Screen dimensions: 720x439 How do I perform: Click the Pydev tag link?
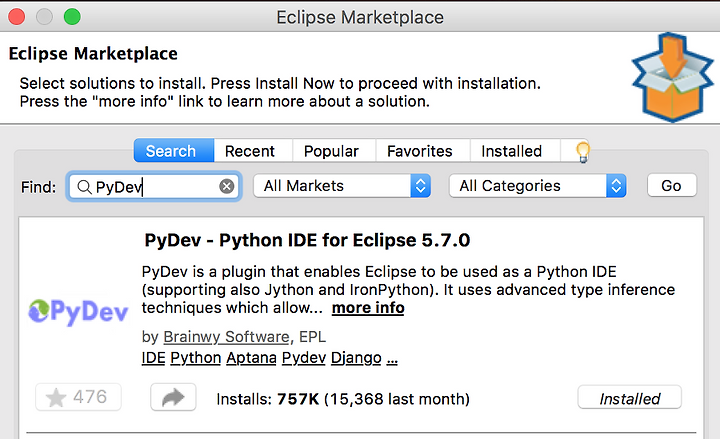[x=304, y=358]
